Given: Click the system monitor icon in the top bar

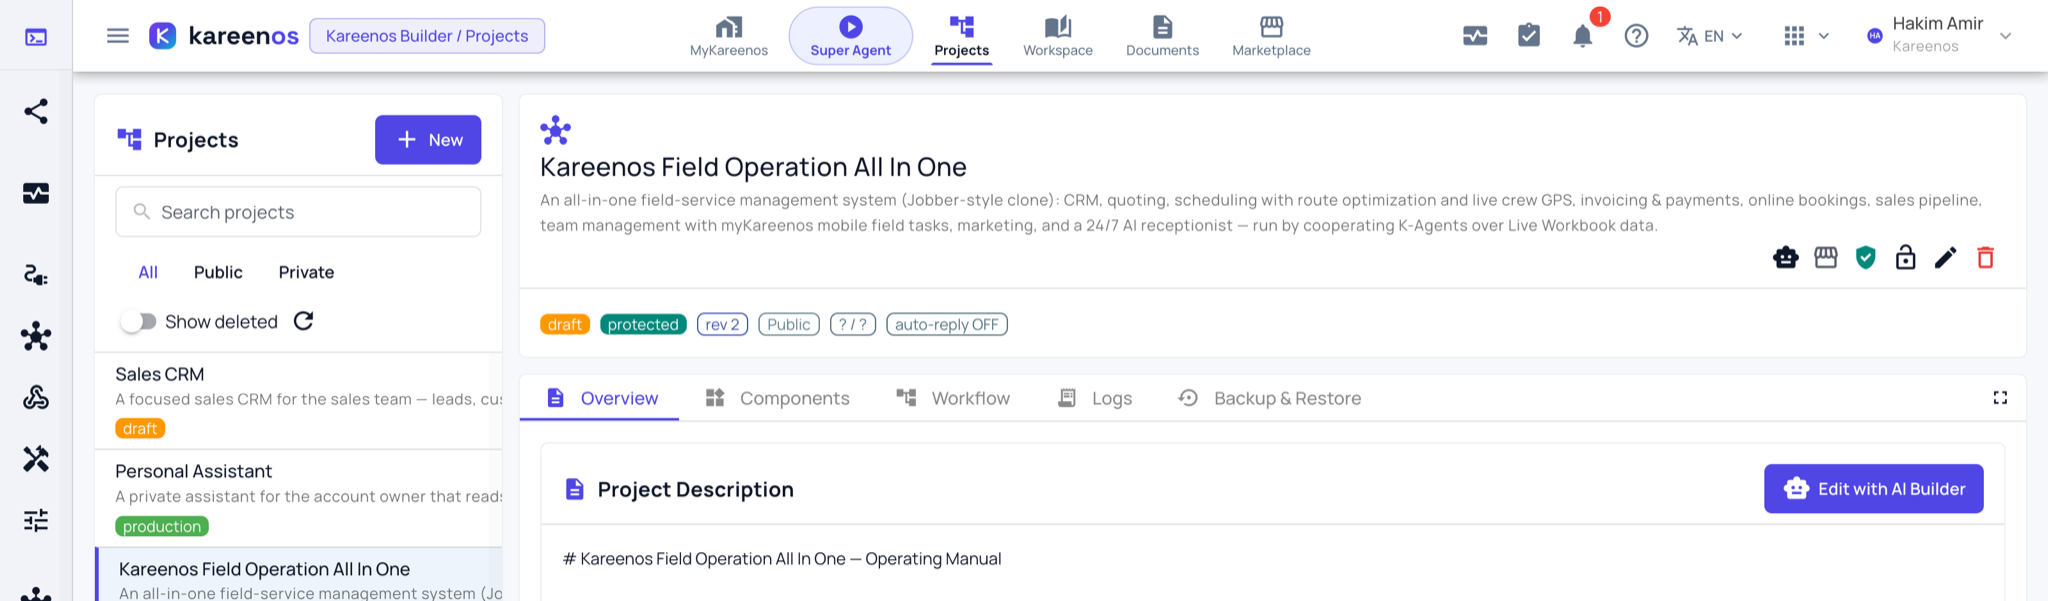Looking at the screenshot, I should tap(1475, 36).
